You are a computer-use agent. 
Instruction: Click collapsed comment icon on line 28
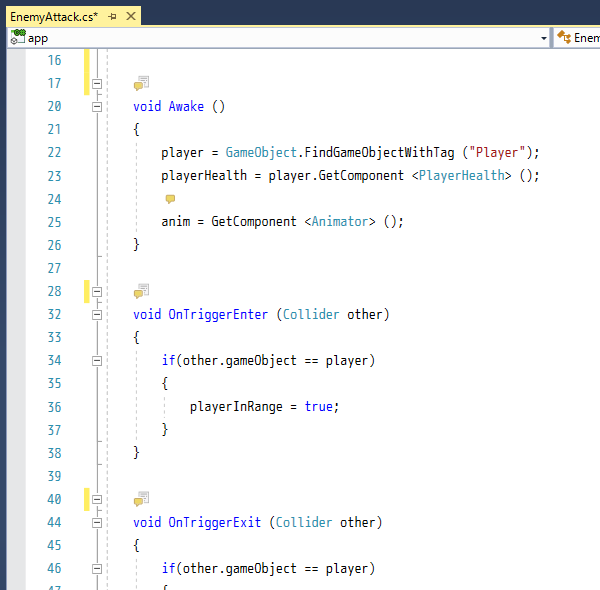click(141, 291)
